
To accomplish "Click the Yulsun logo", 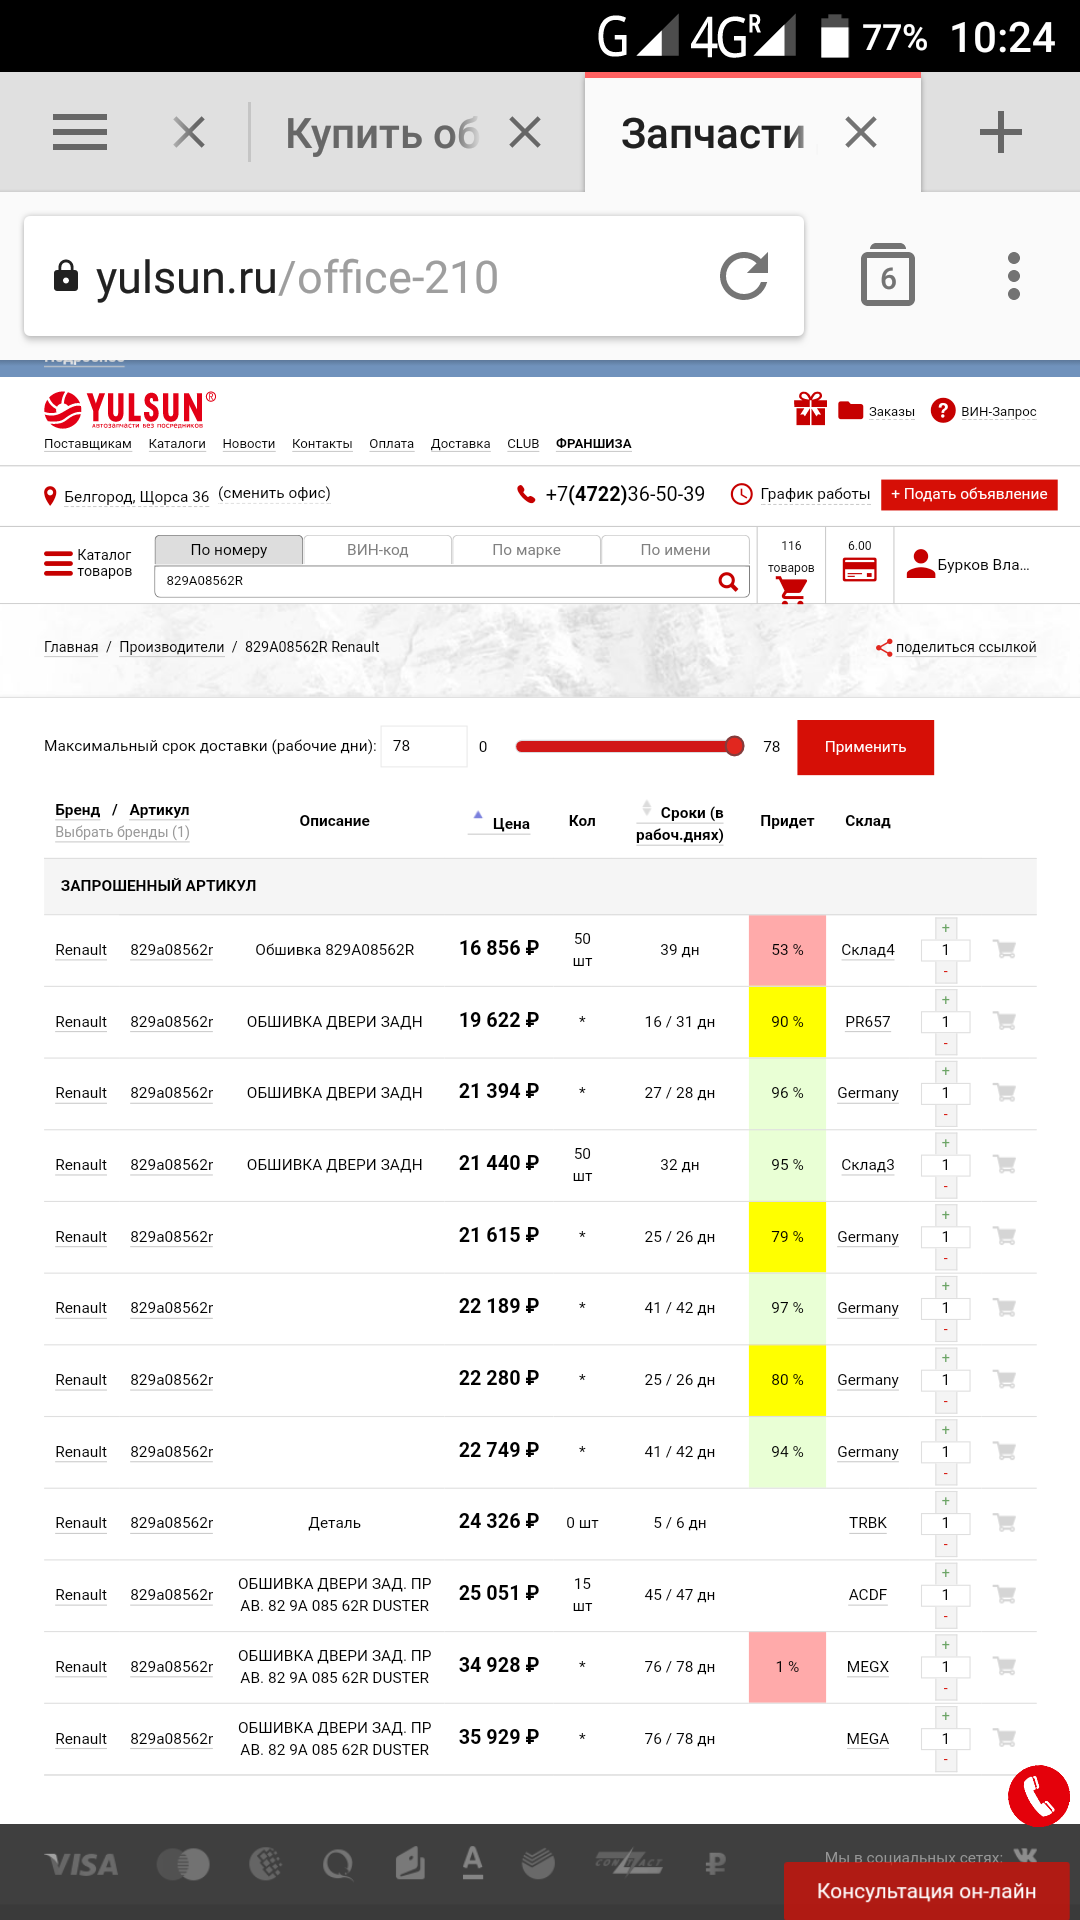I will (x=130, y=409).
